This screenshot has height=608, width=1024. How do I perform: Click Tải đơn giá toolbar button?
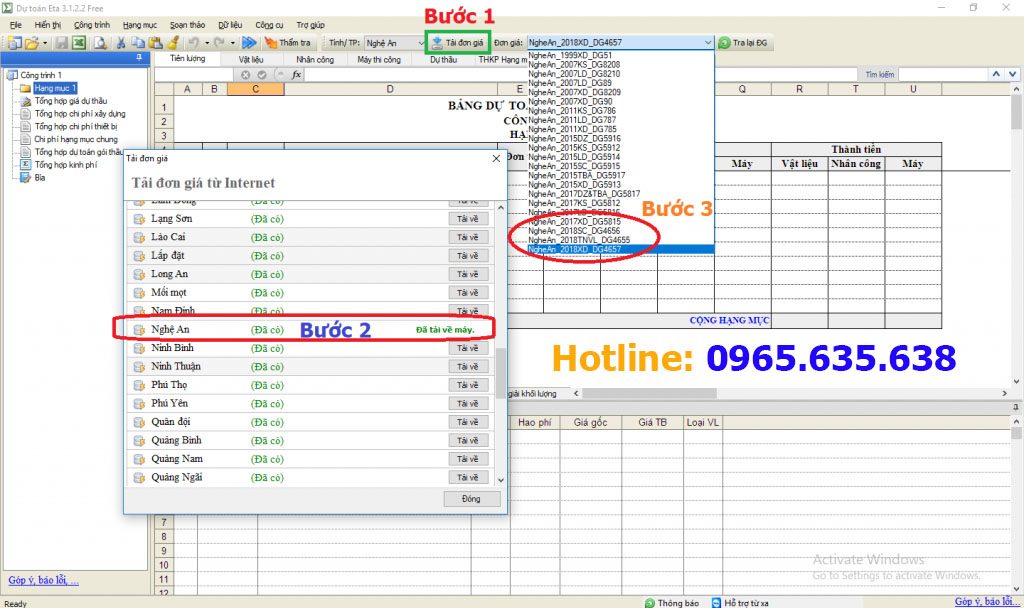[458, 43]
